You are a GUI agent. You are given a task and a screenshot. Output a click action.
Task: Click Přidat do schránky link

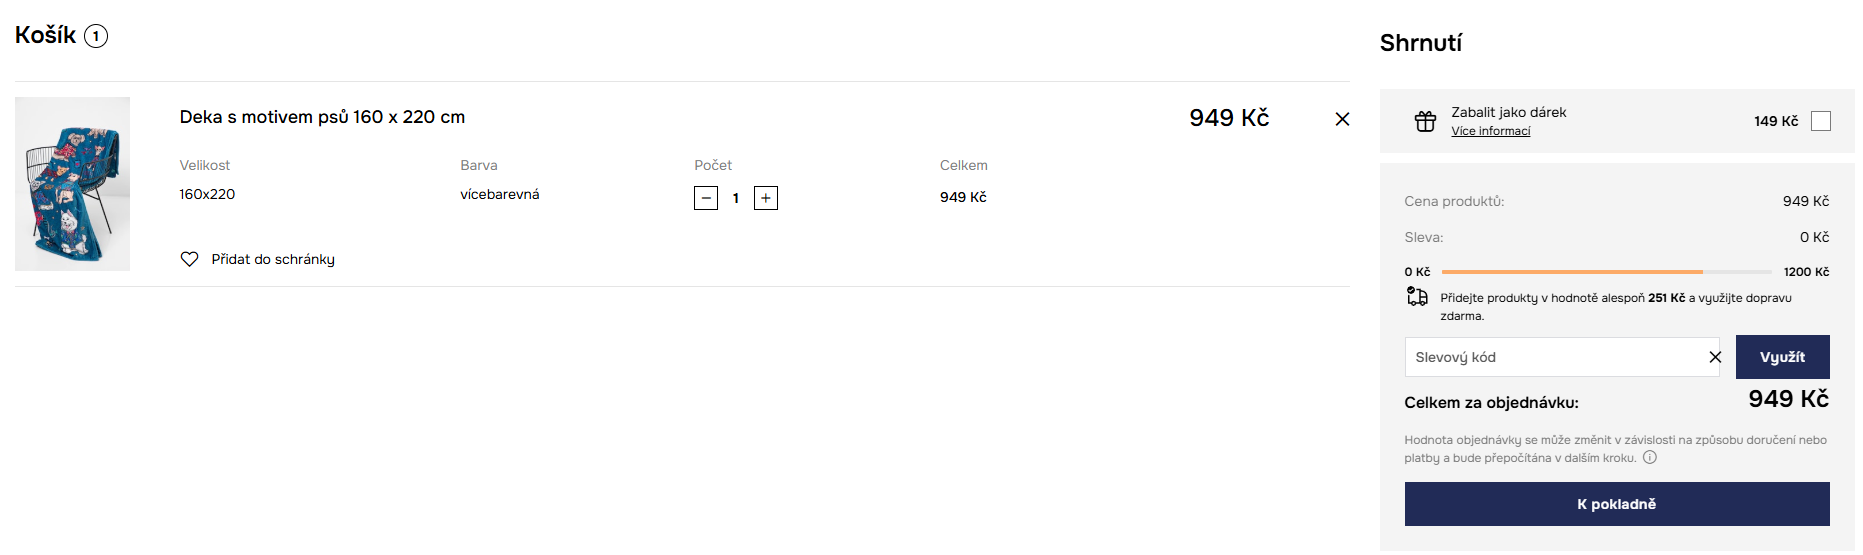pyautogui.click(x=273, y=259)
